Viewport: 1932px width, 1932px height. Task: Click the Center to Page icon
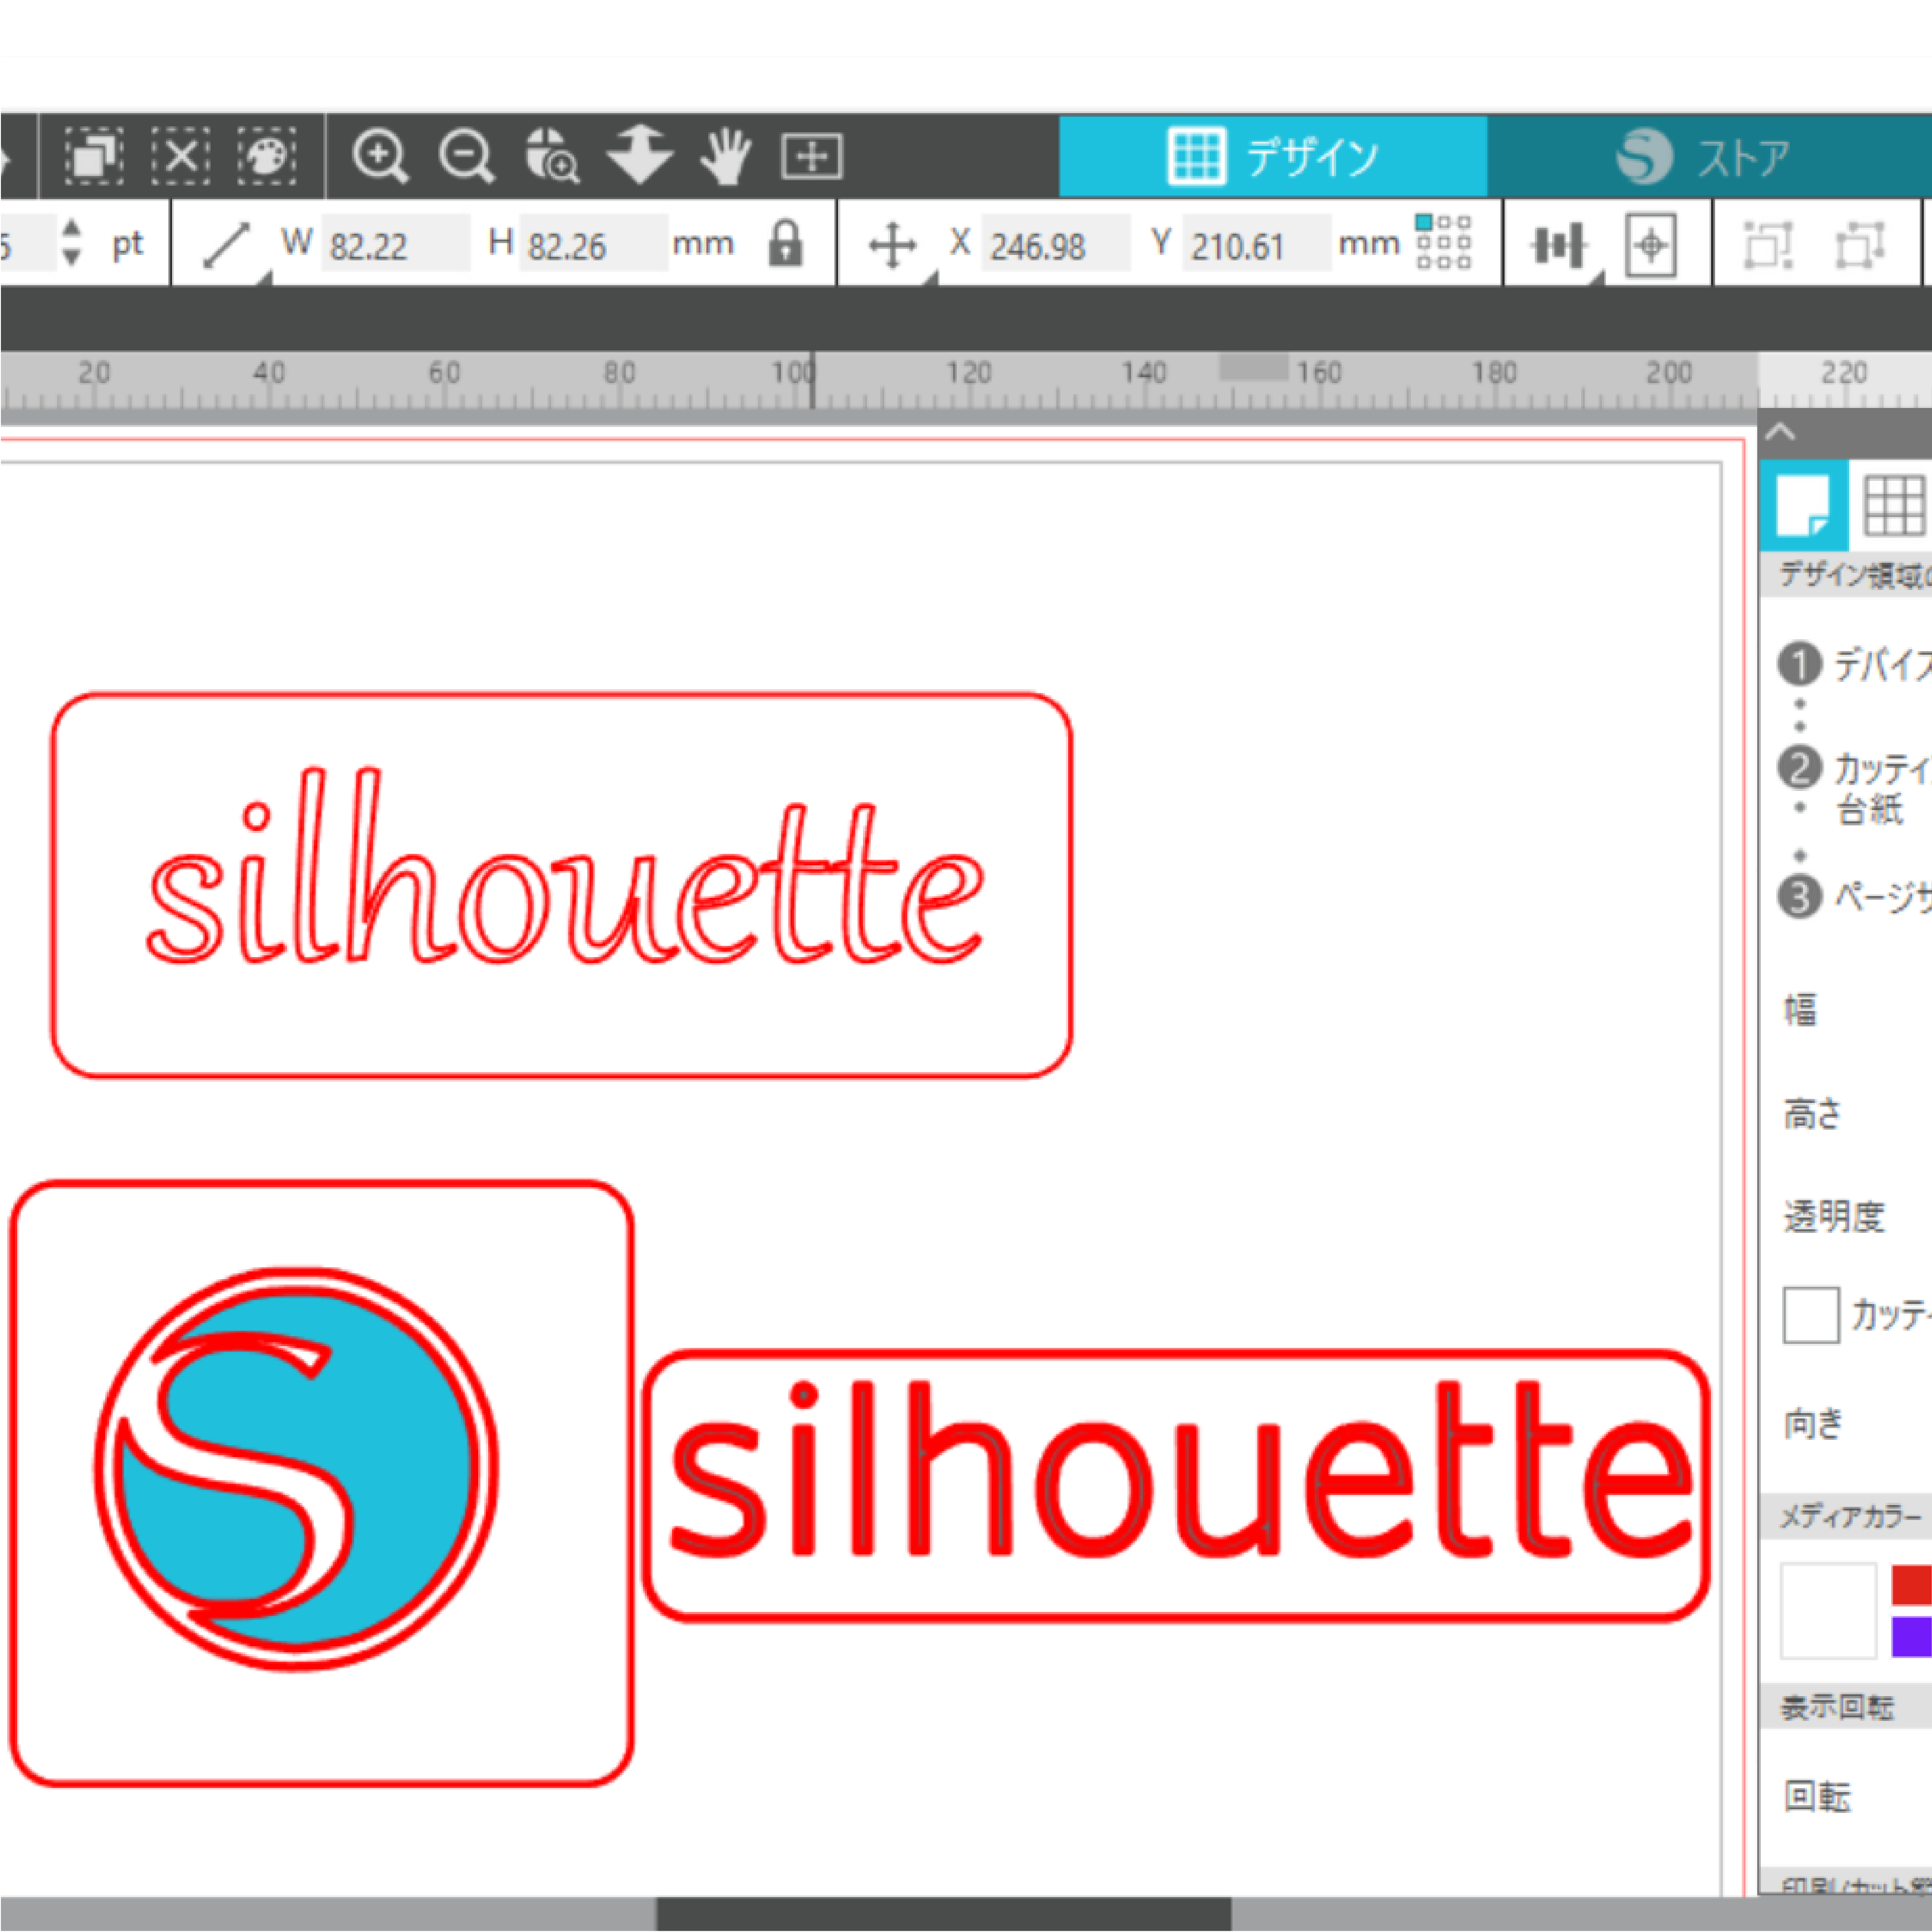[1651, 244]
